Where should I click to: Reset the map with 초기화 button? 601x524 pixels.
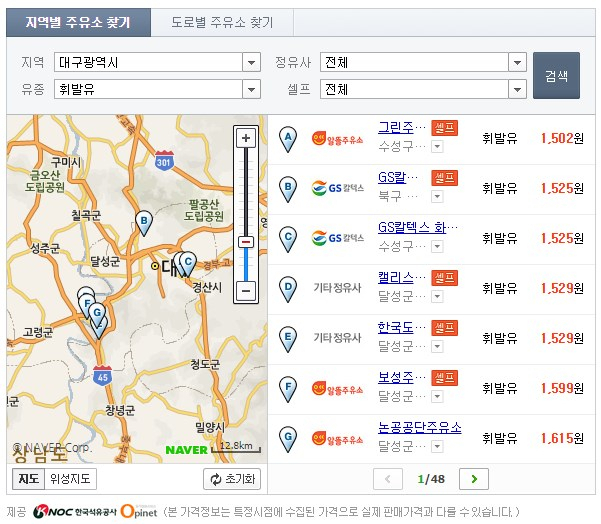232,479
